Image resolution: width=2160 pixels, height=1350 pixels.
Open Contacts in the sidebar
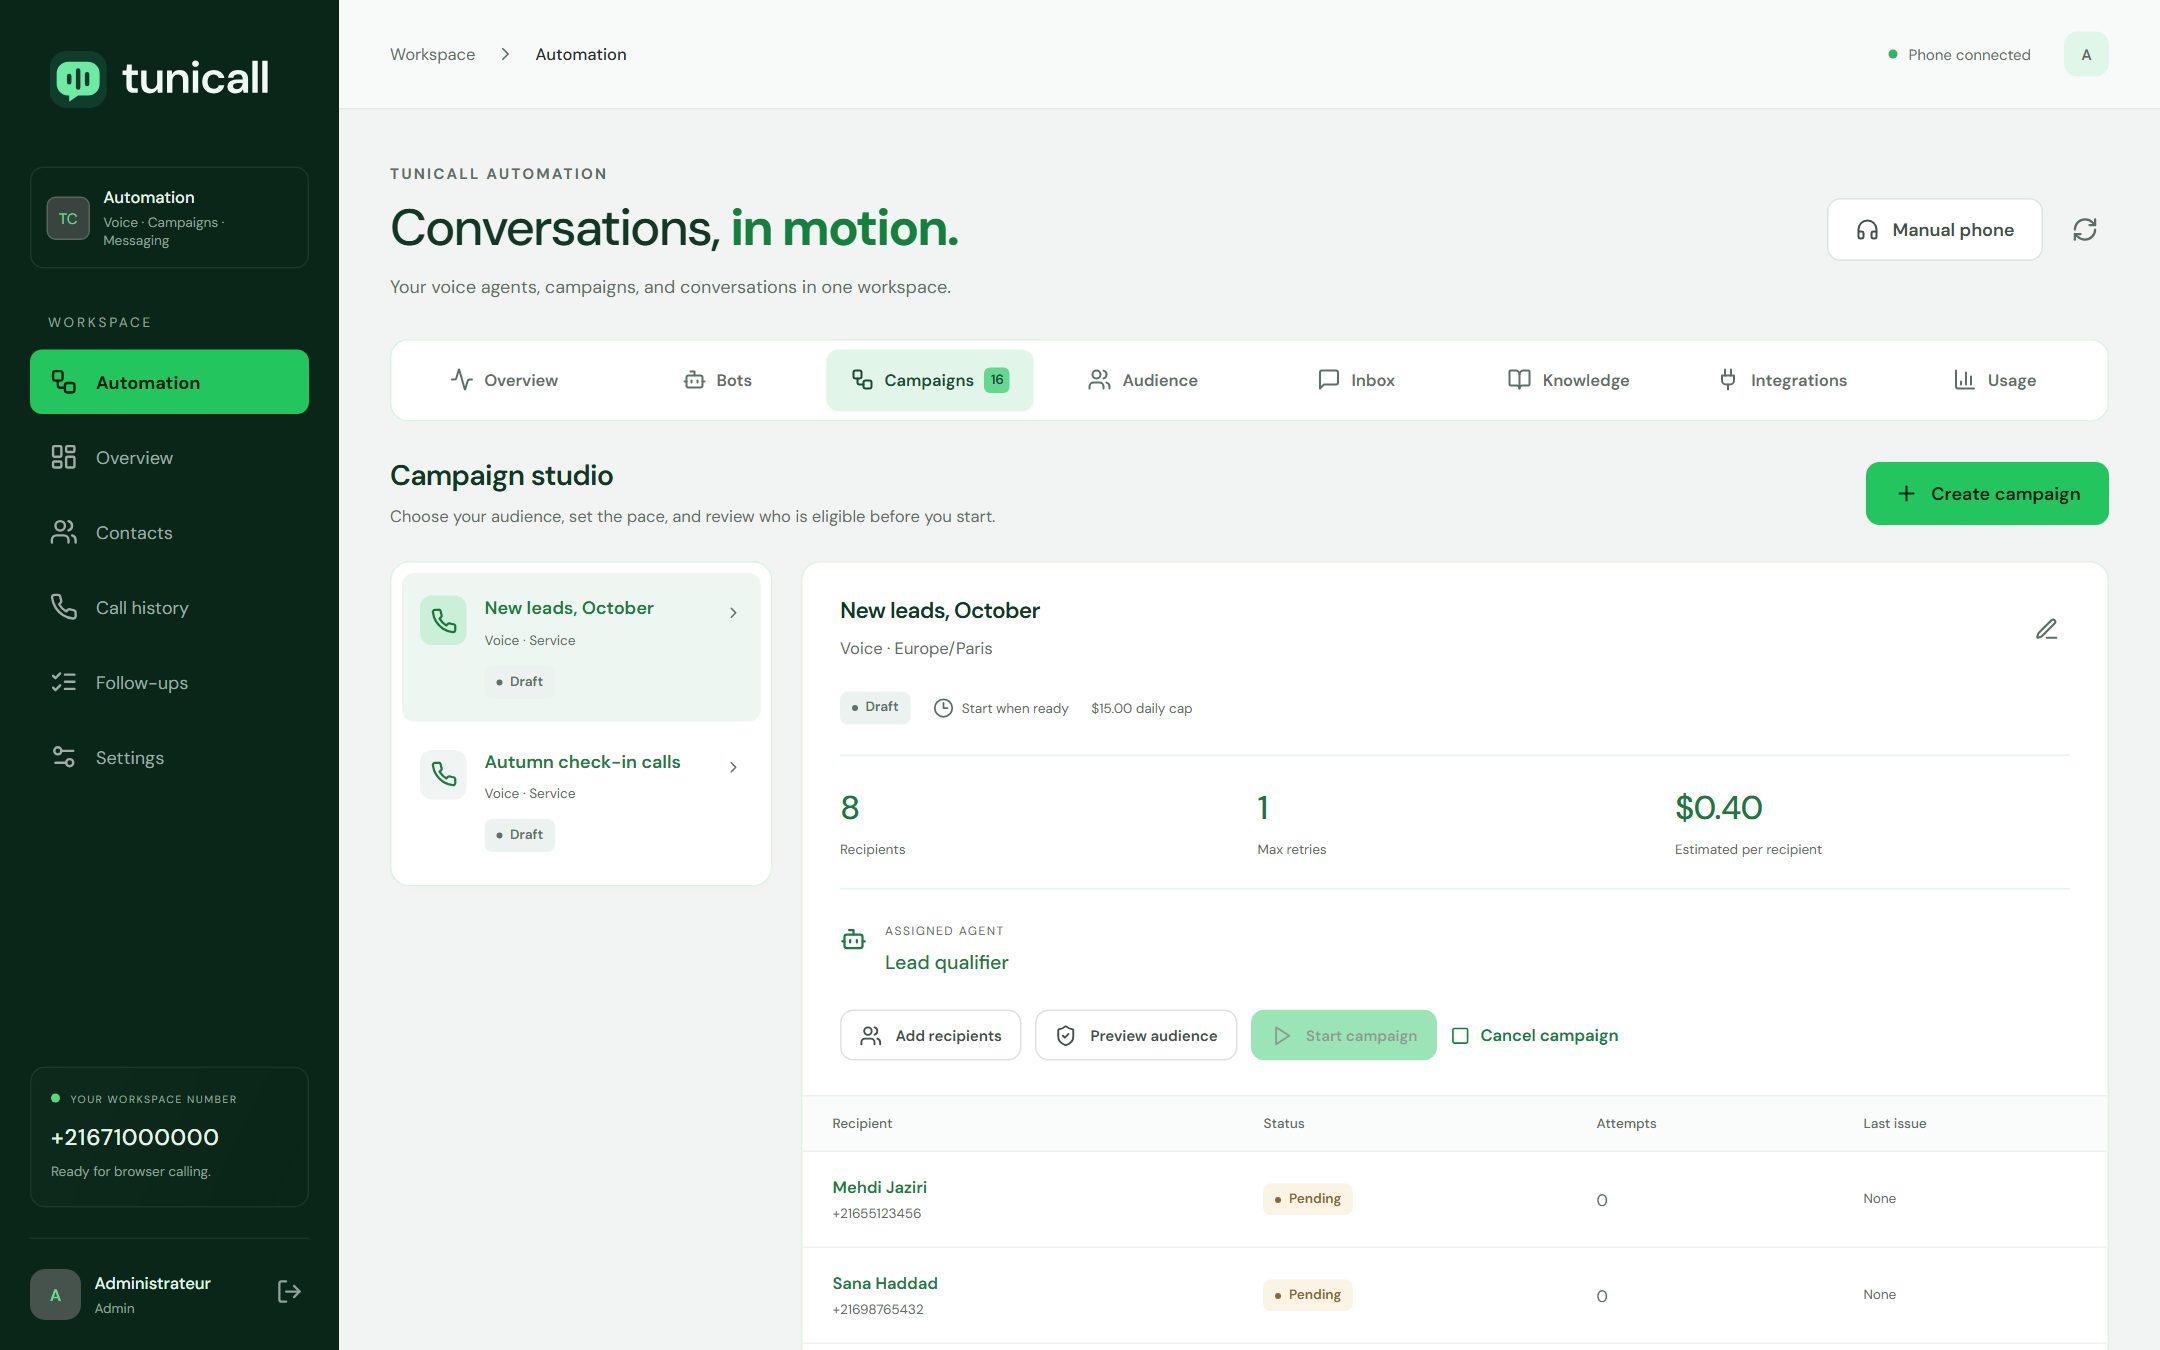(x=169, y=533)
